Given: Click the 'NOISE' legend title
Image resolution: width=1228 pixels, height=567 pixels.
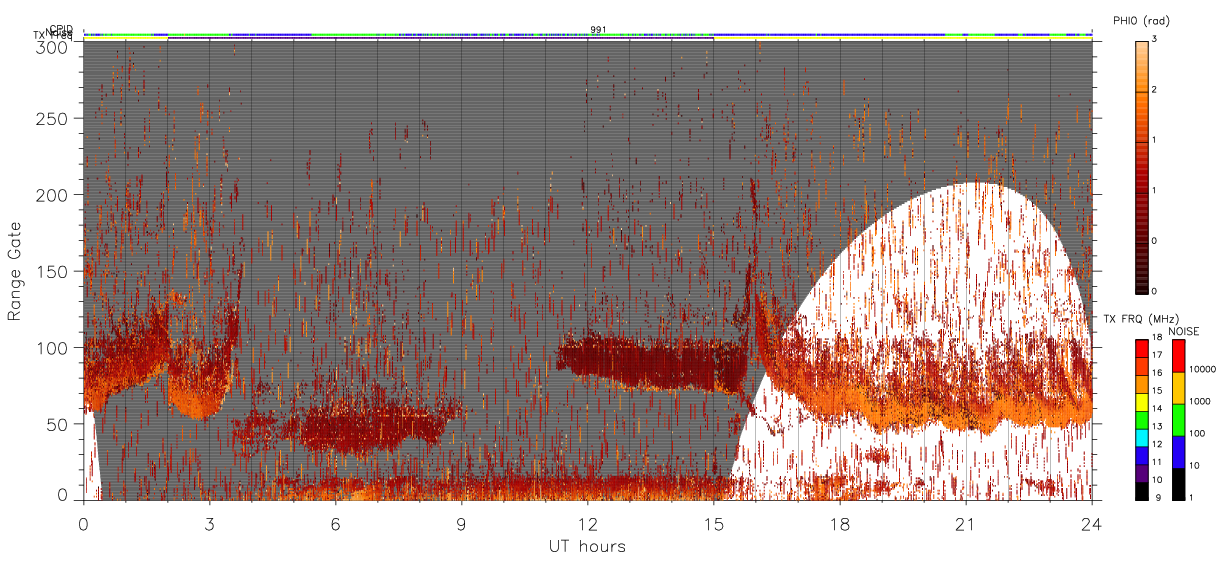Looking at the screenshot, I should point(1182,331).
